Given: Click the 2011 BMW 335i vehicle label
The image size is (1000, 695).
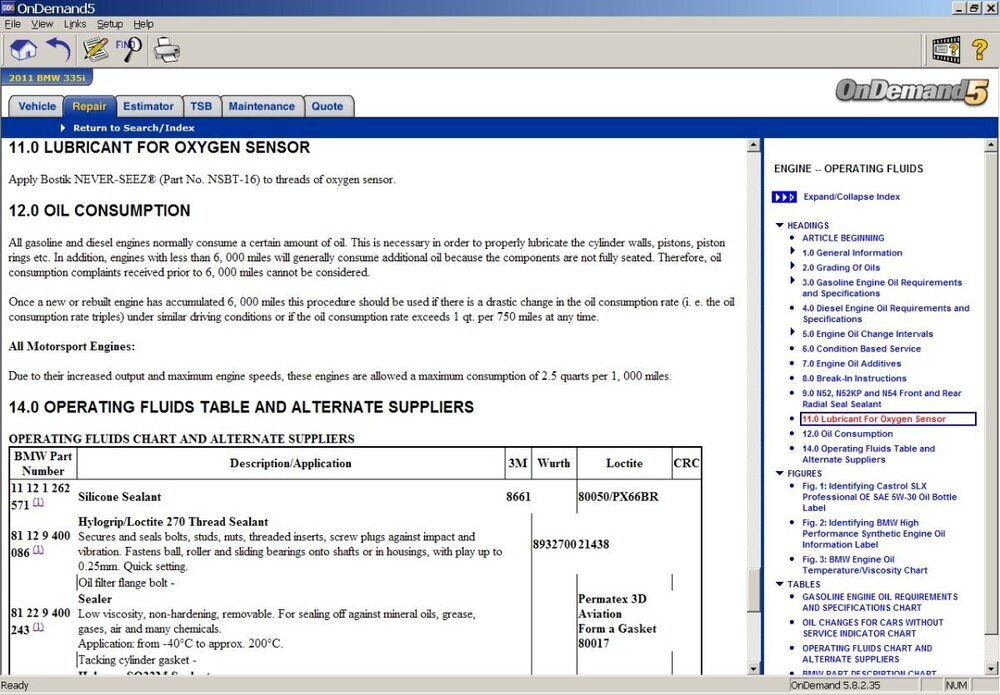Looking at the screenshot, I should [x=36, y=77].
